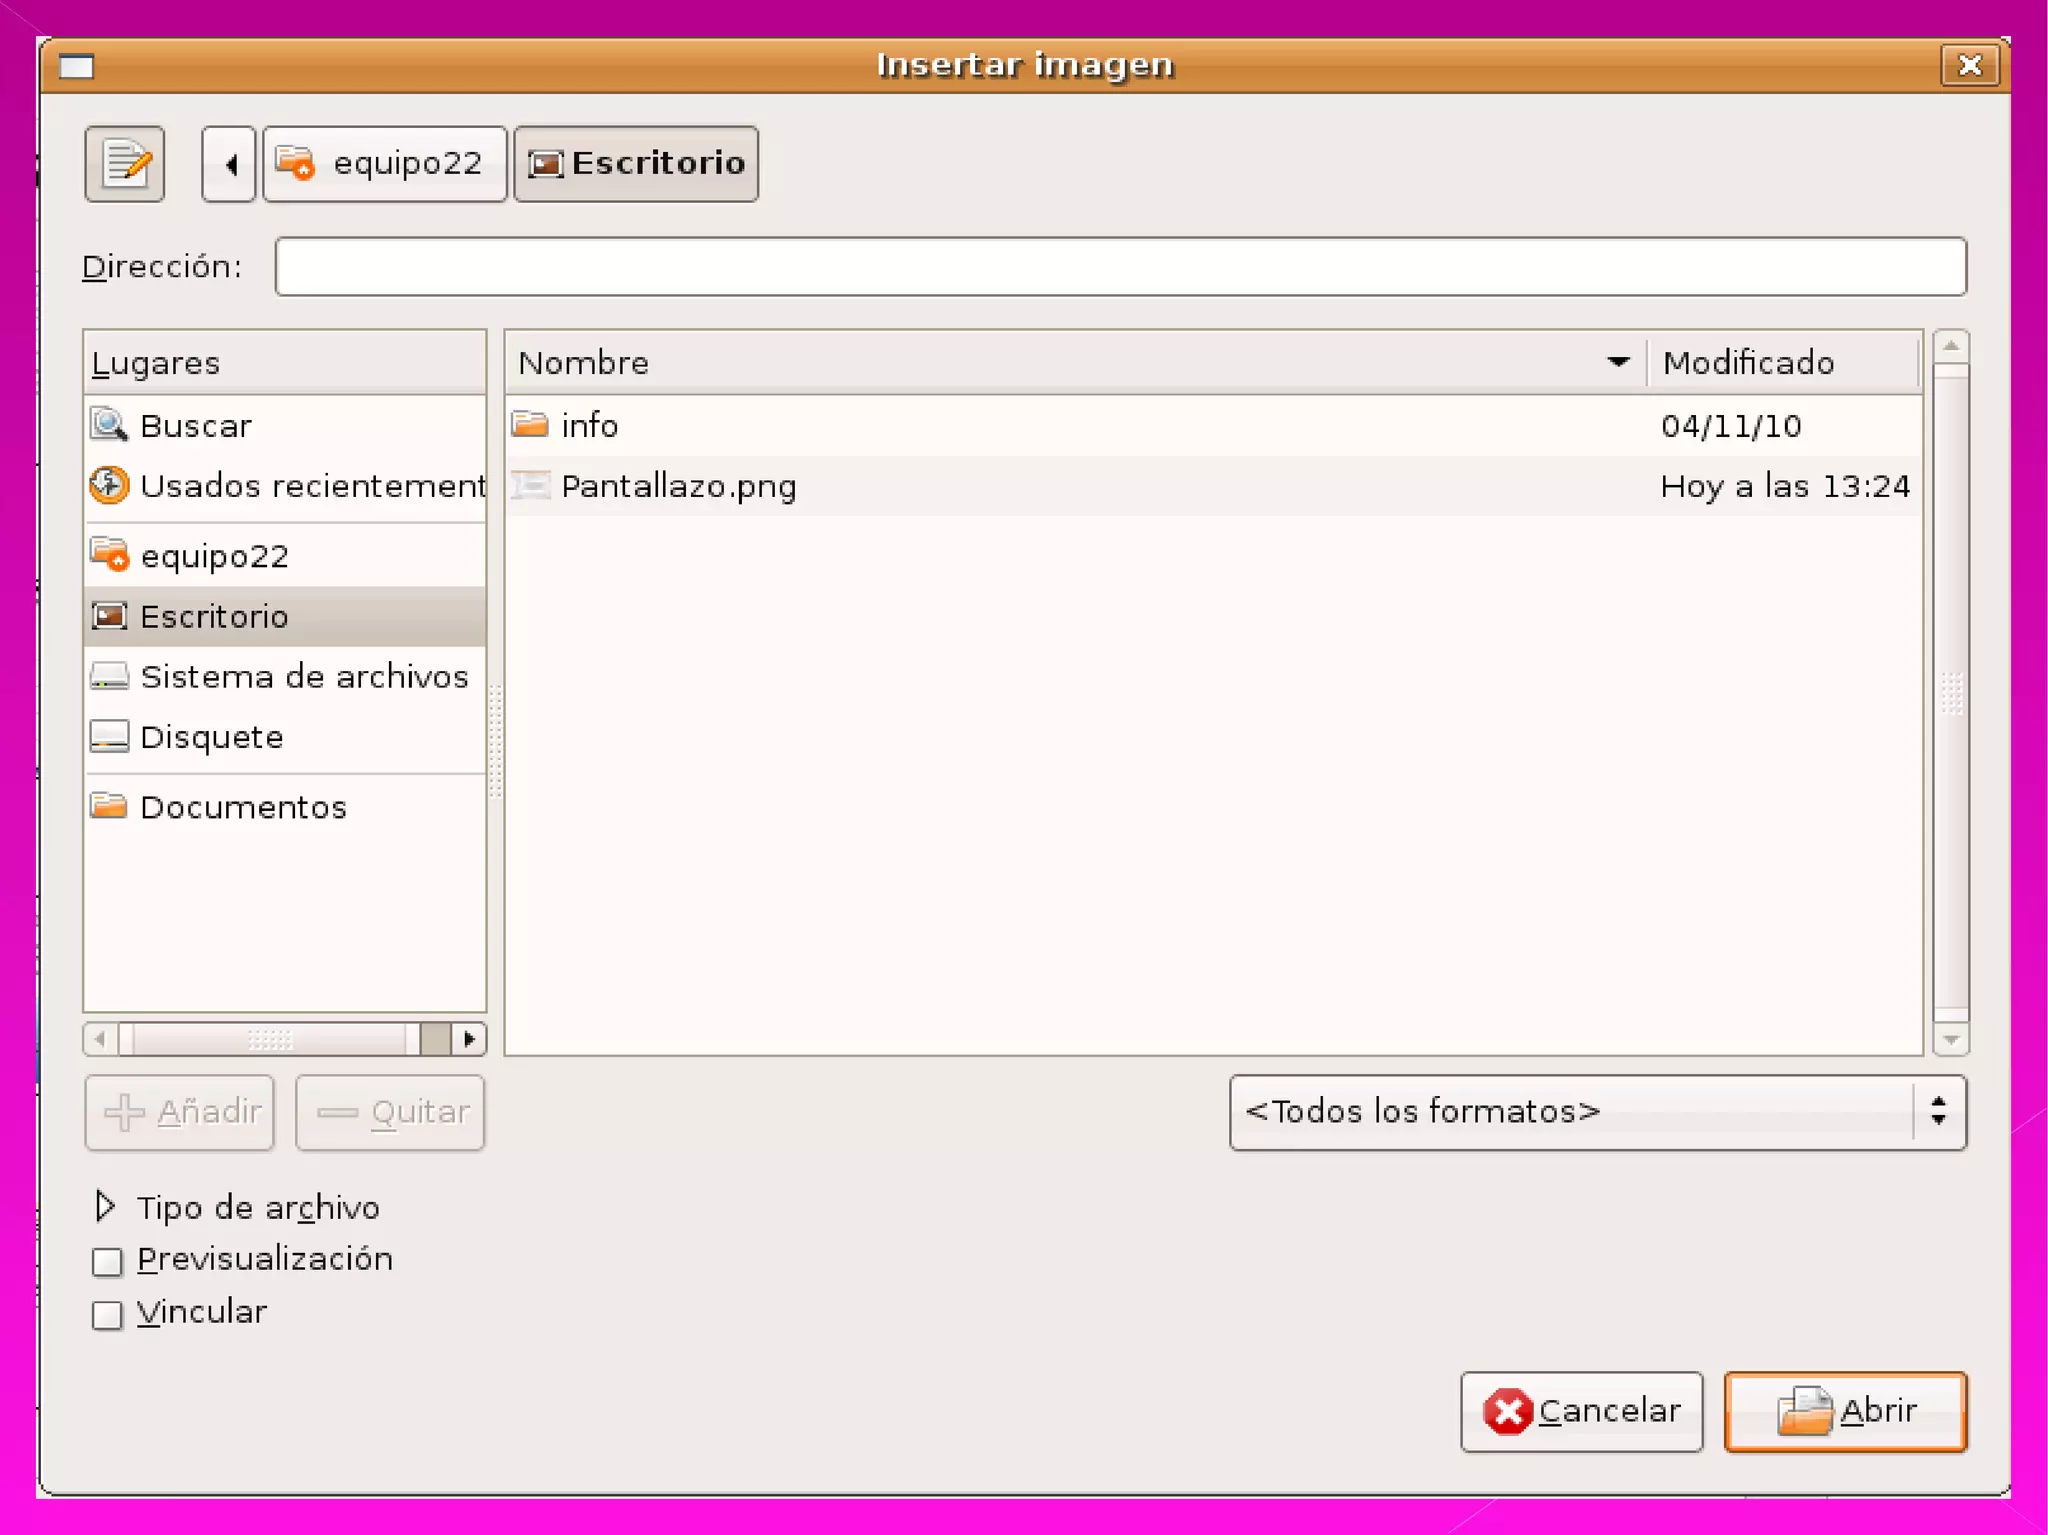The height and width of the screenshot is (1535, 2048).
Task: Click the Dirección text input field
Action: pyautogui.click(x=1120, y=267)
